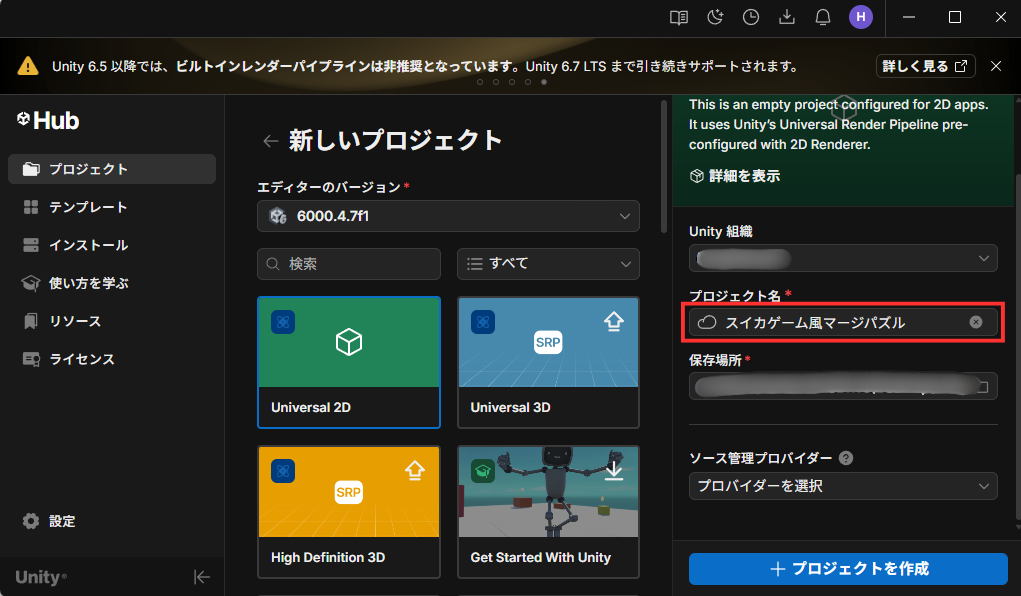The image size is (1021, 596).
Task: Expand the Unity 組織 dropdown
Action: coord(843,258)
